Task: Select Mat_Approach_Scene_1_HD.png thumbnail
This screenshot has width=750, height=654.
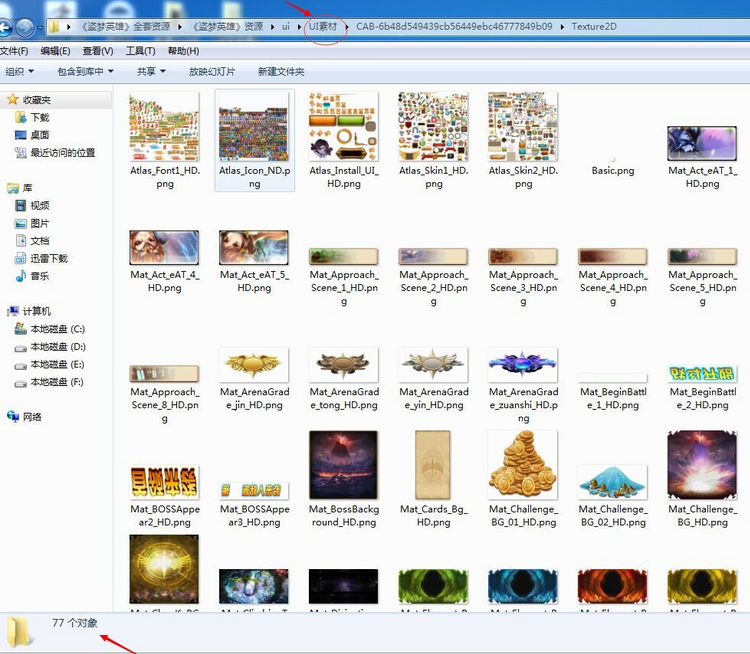Action: click(x=343, y=256)
